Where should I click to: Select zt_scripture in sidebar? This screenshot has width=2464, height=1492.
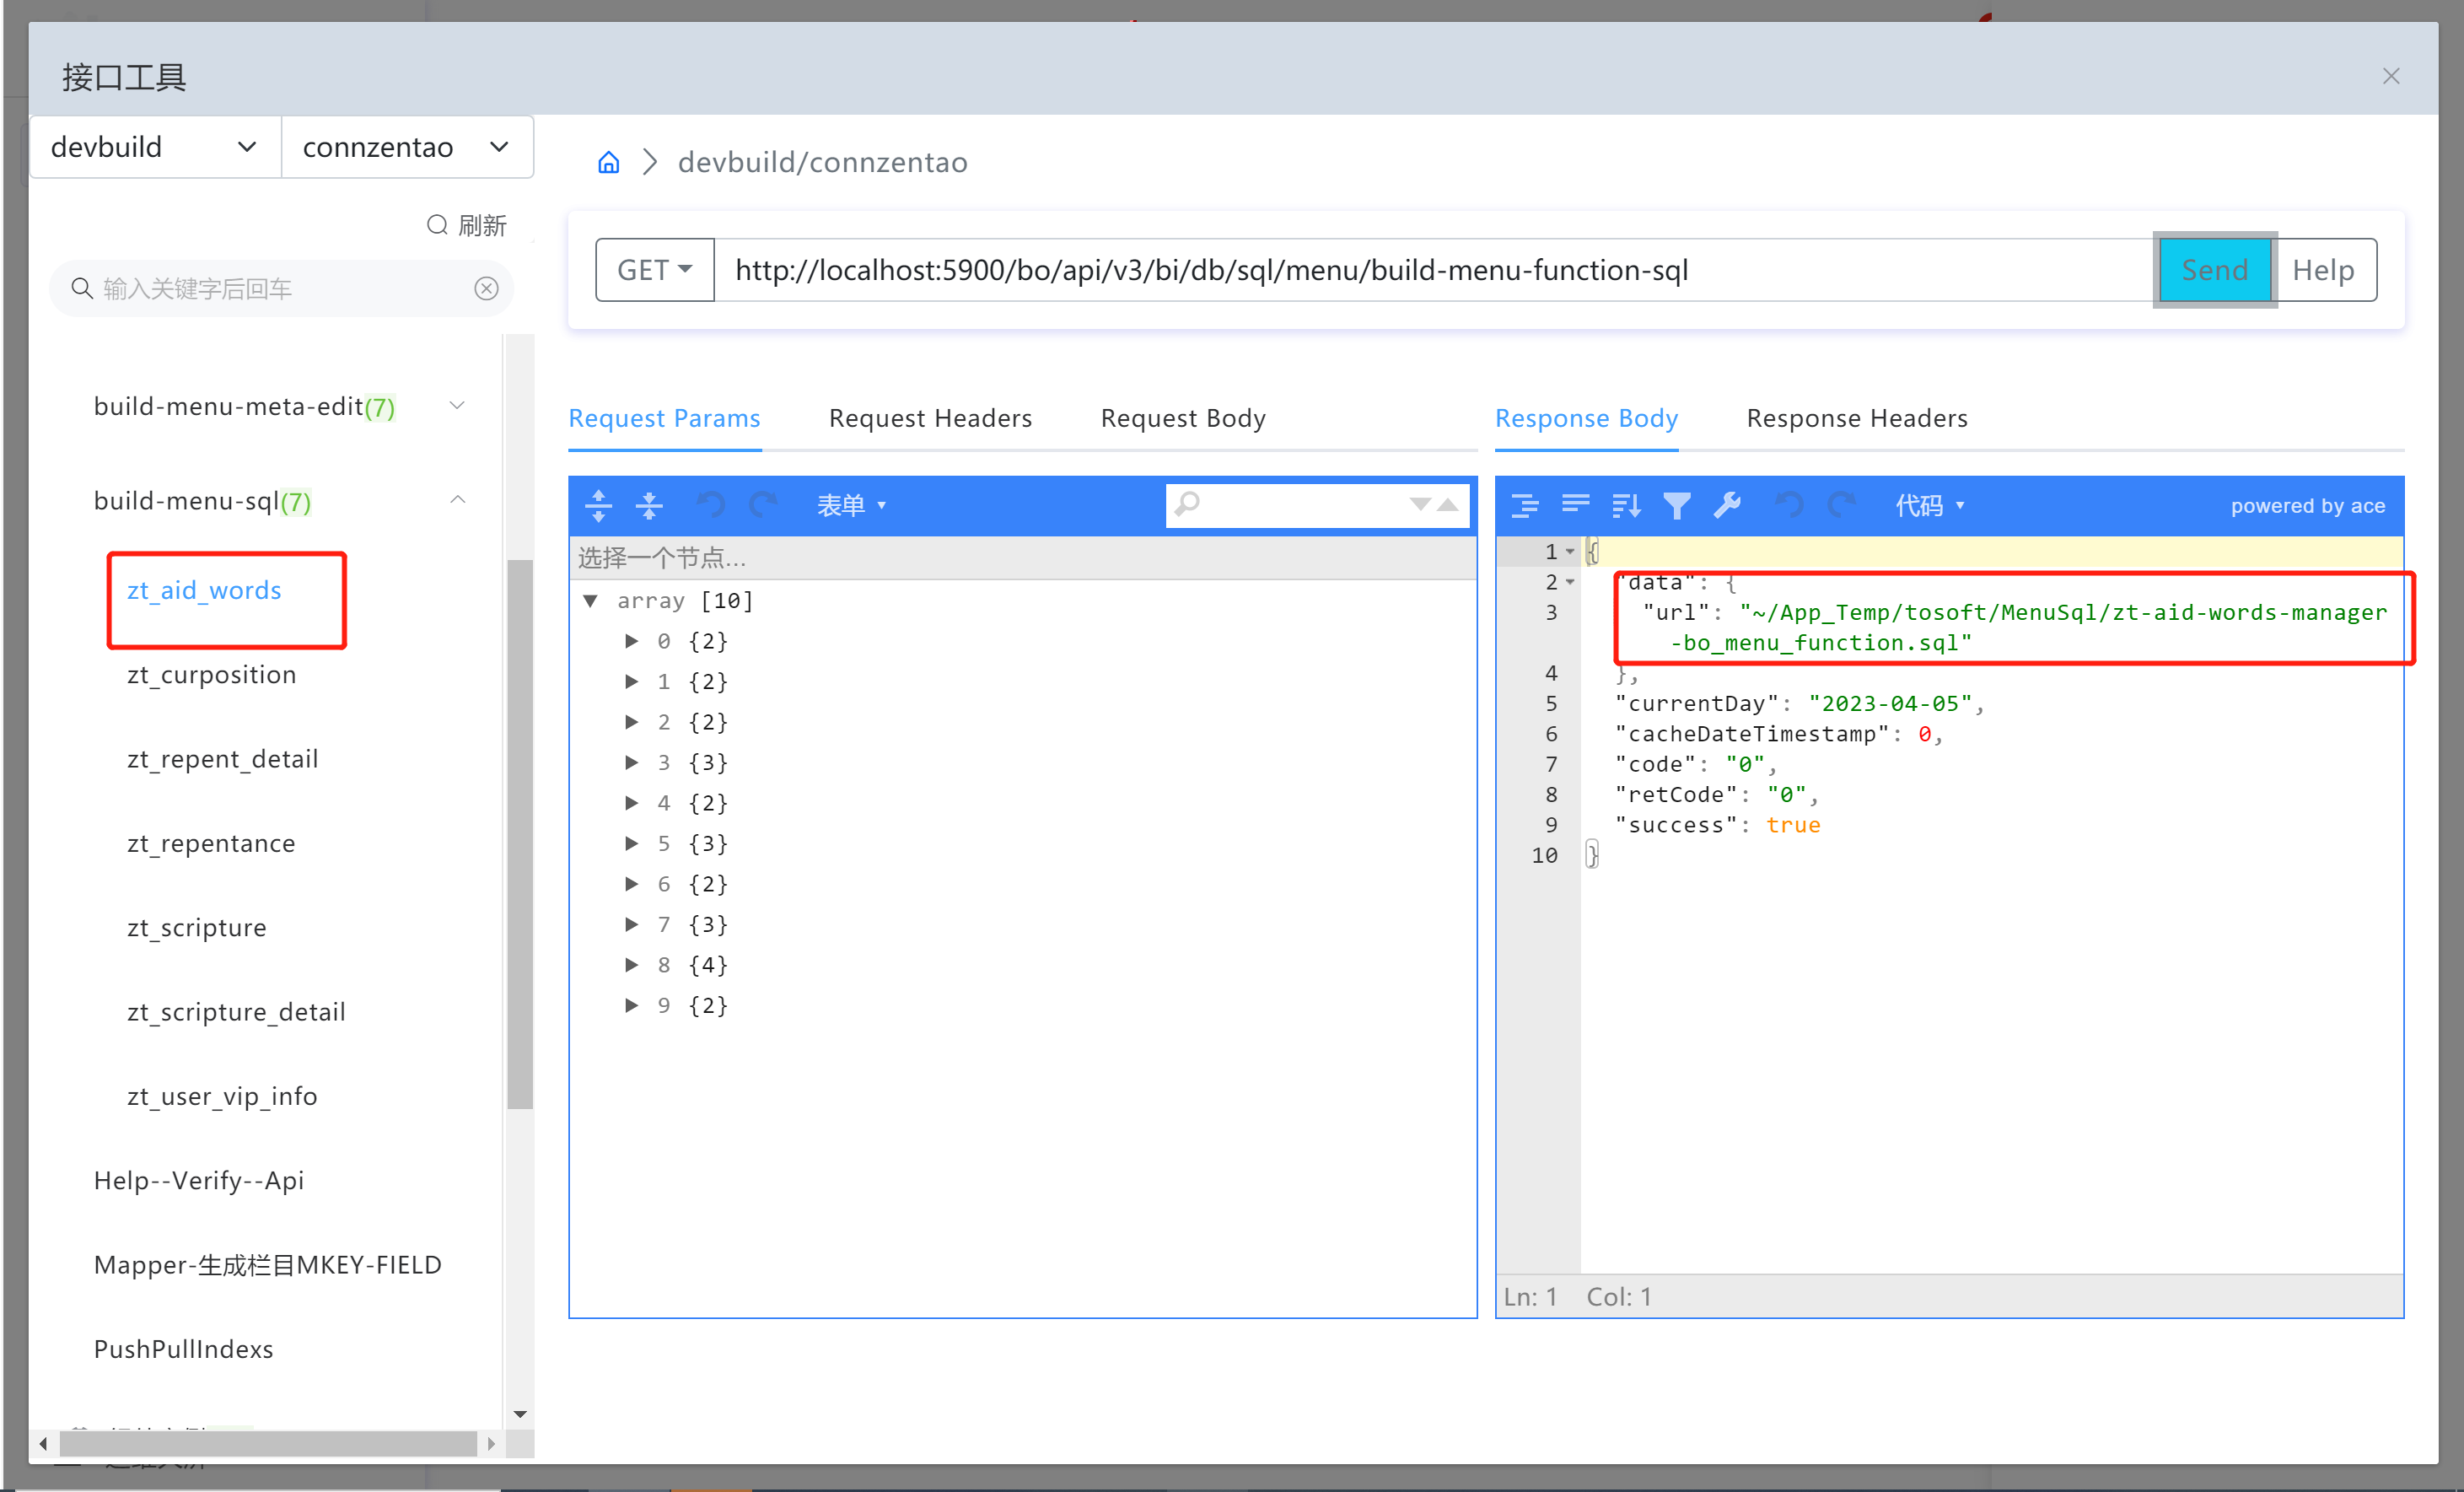pos(196,927)
